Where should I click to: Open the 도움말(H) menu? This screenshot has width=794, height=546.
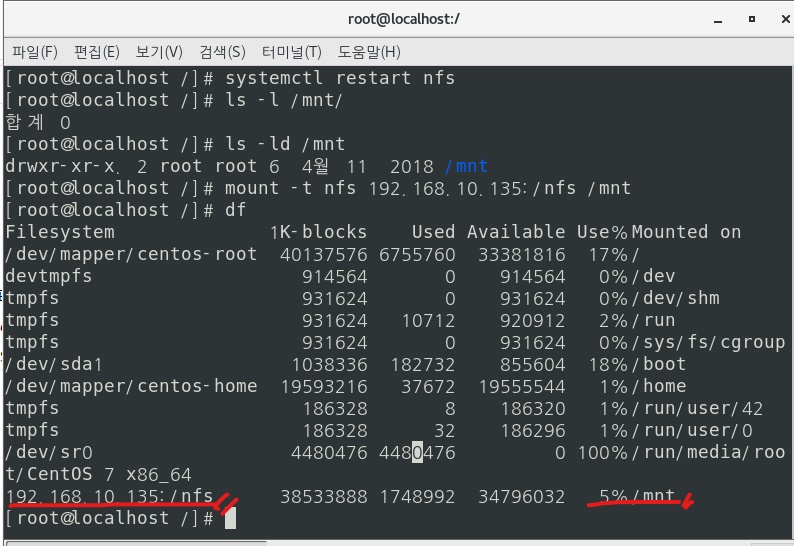(x=369, y=52)
